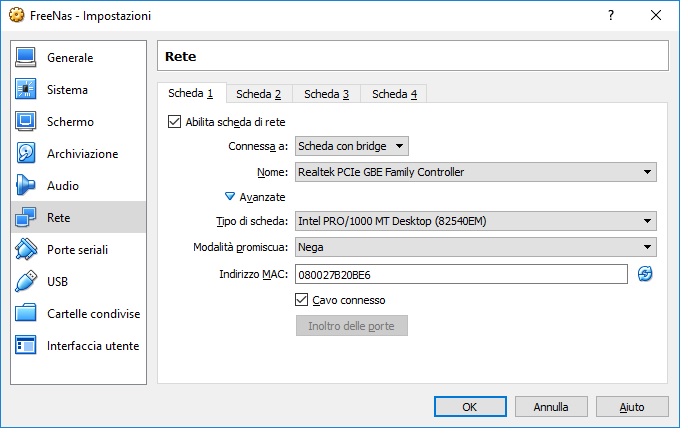Generate a new MAC address with refresh icon

(x=645, y=274)
